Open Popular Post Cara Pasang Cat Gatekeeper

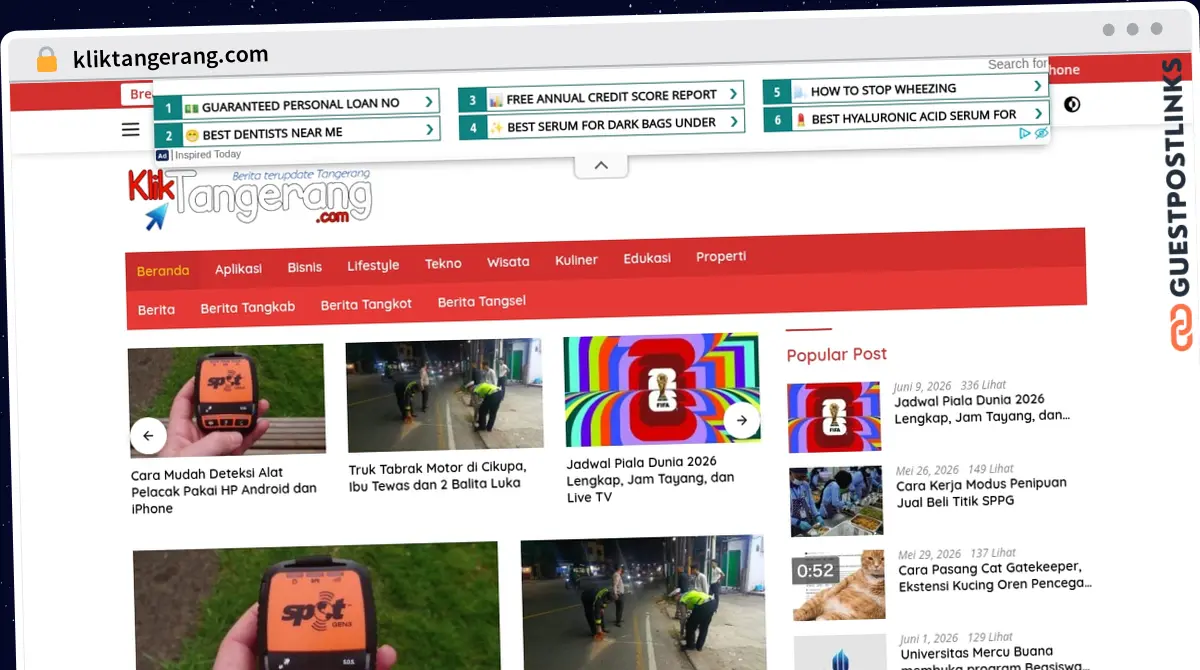[994, 576]
